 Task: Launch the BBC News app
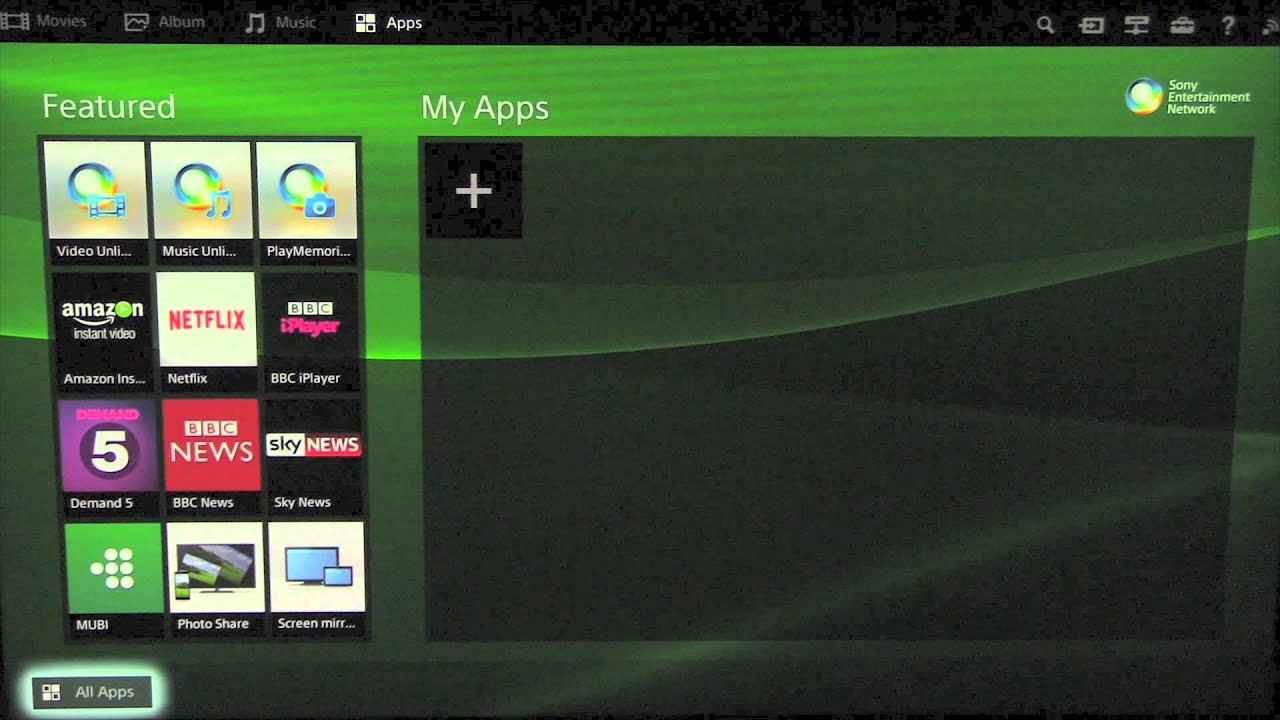coord(211,456)
